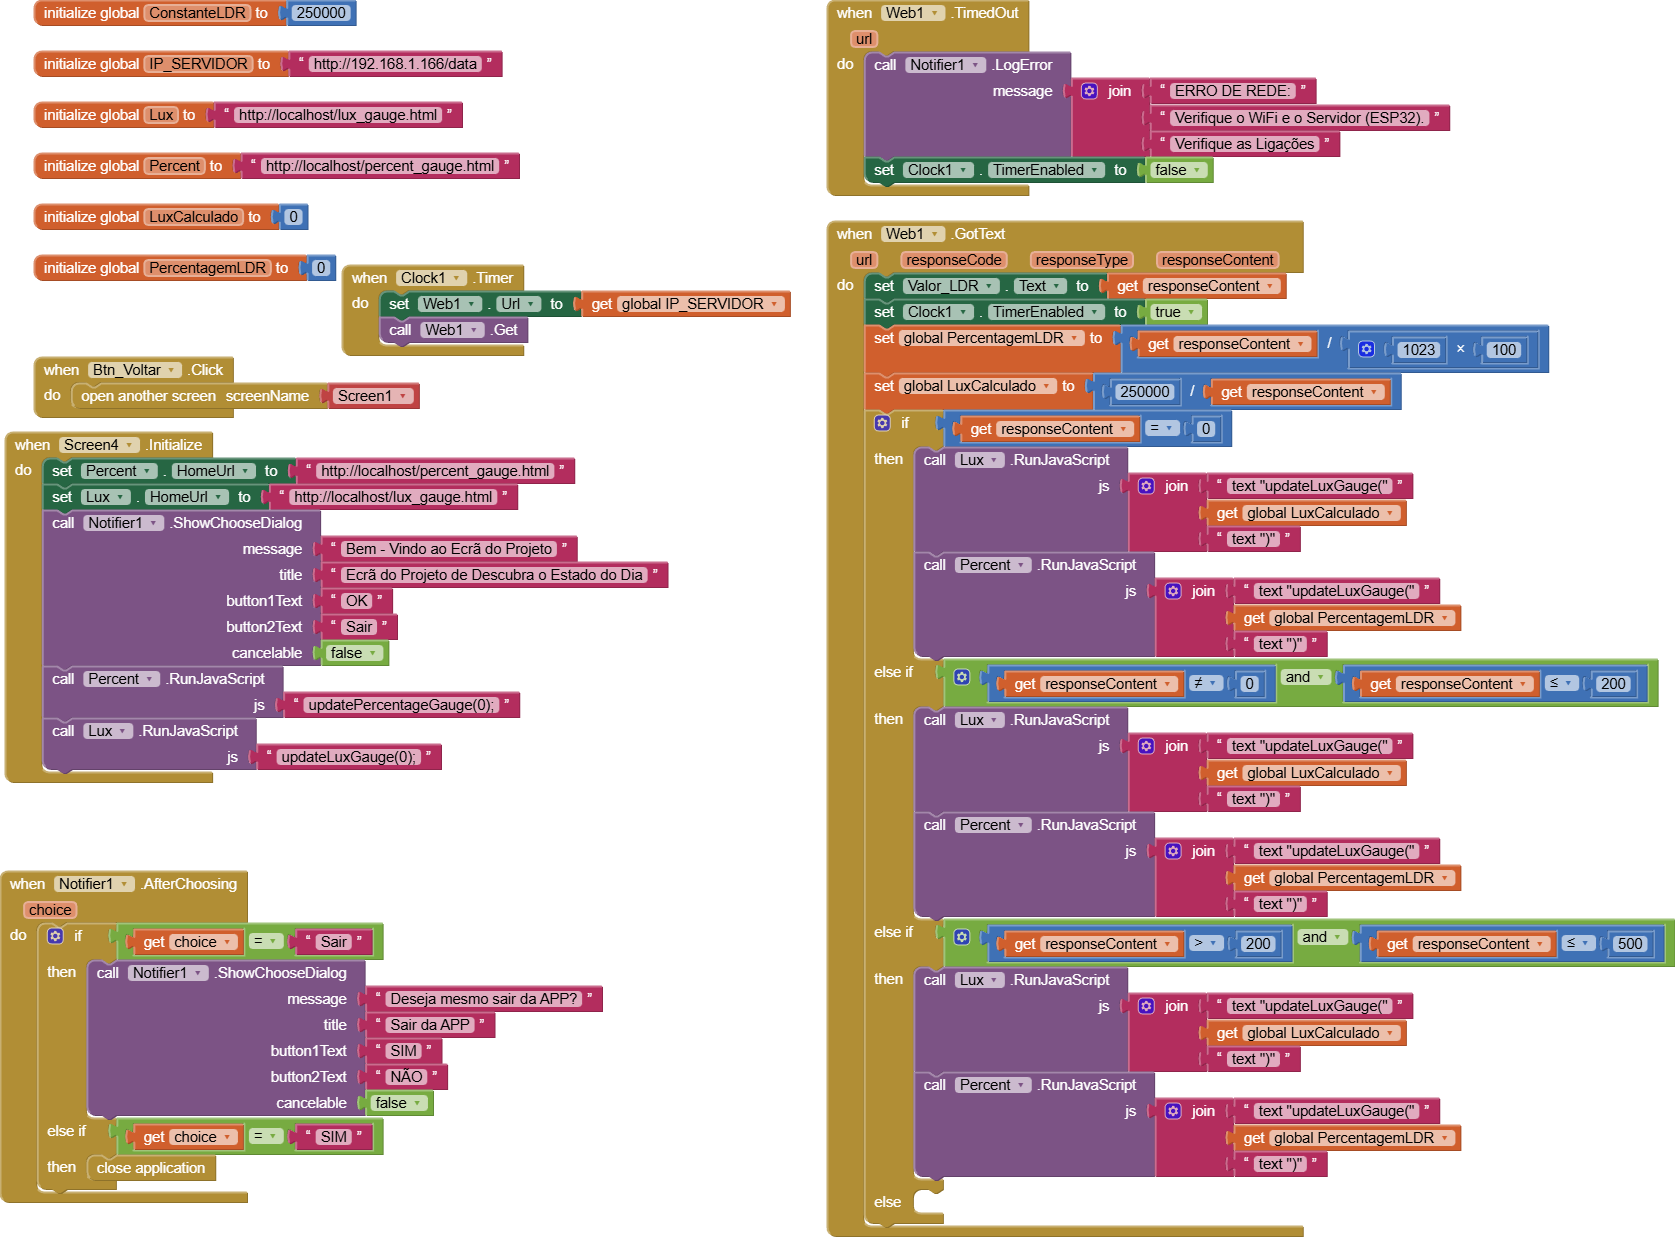
Task: Open the 'global LuxCalculado' dropdown in its set block
Action: [x=976, y=386]
